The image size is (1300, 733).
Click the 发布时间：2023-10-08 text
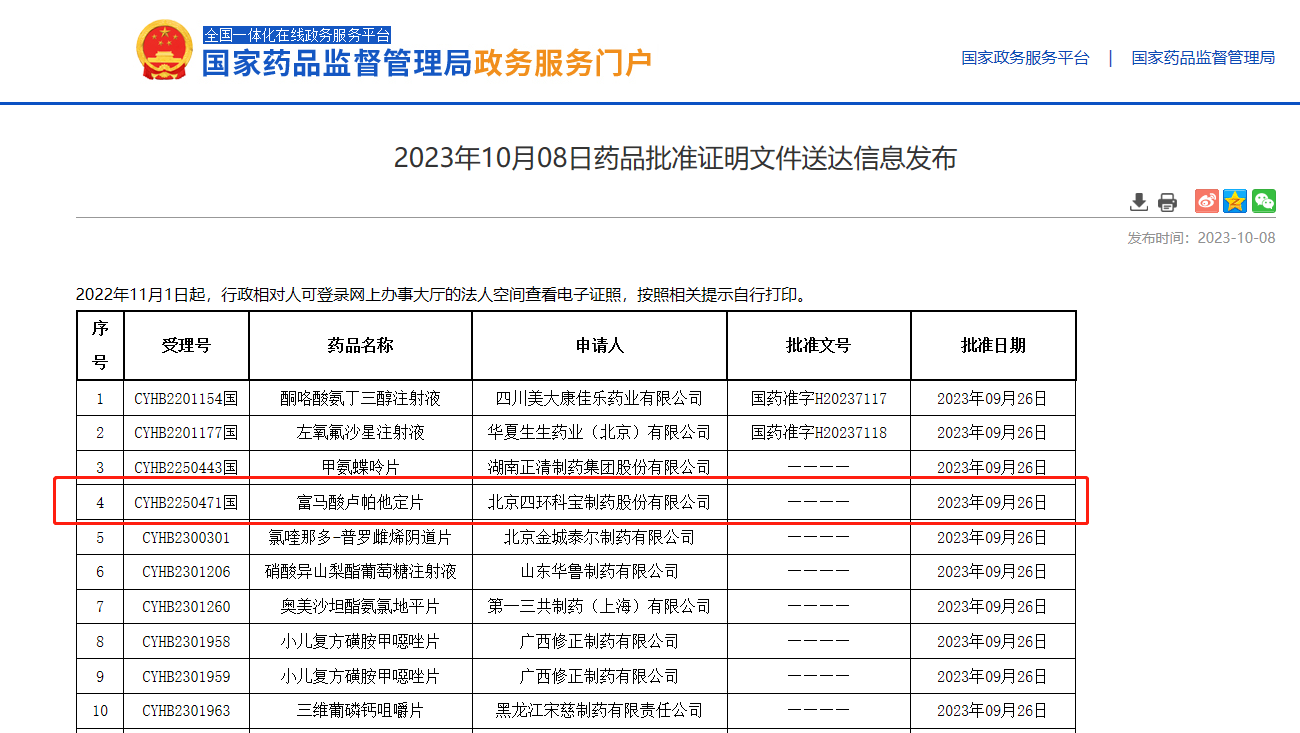[1201, 238]
